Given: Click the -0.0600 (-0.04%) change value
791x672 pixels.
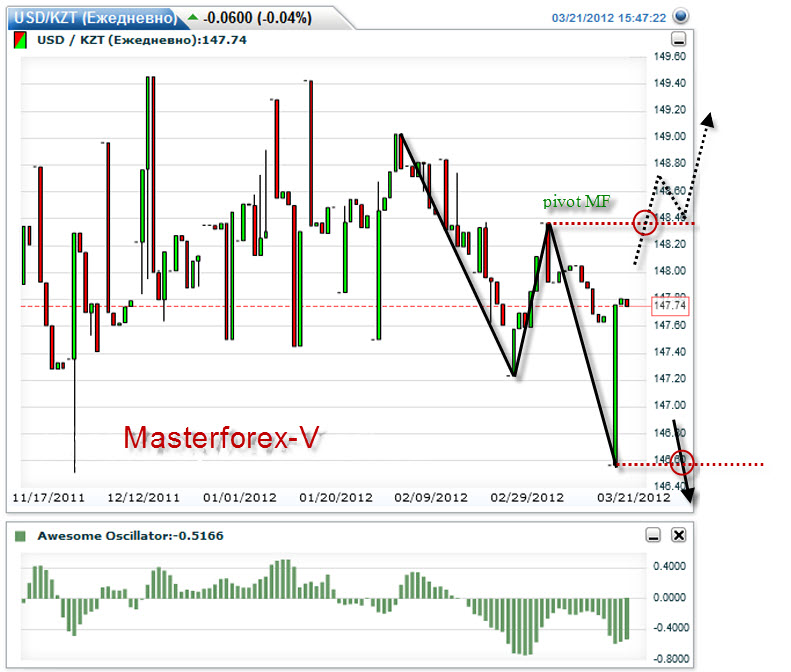Looking at the screenshot, I should [x=257, y=18].
